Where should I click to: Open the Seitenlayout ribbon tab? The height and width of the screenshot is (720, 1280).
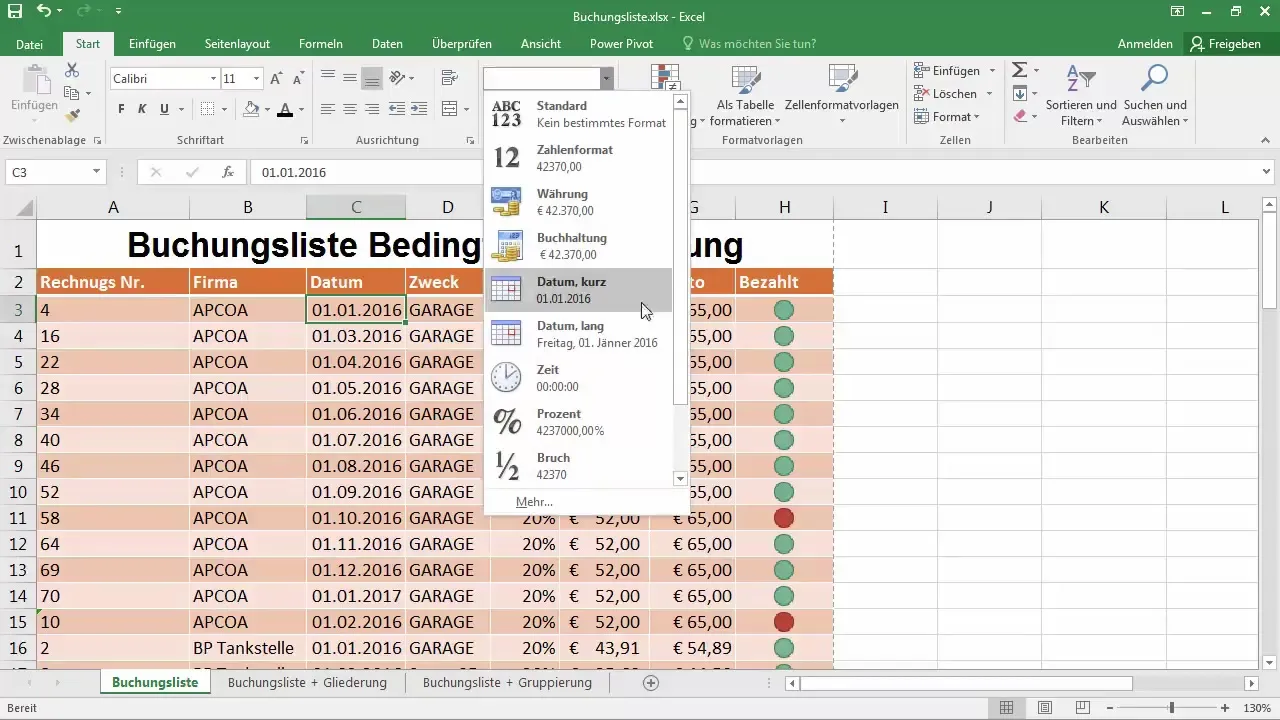pos(237,44)
